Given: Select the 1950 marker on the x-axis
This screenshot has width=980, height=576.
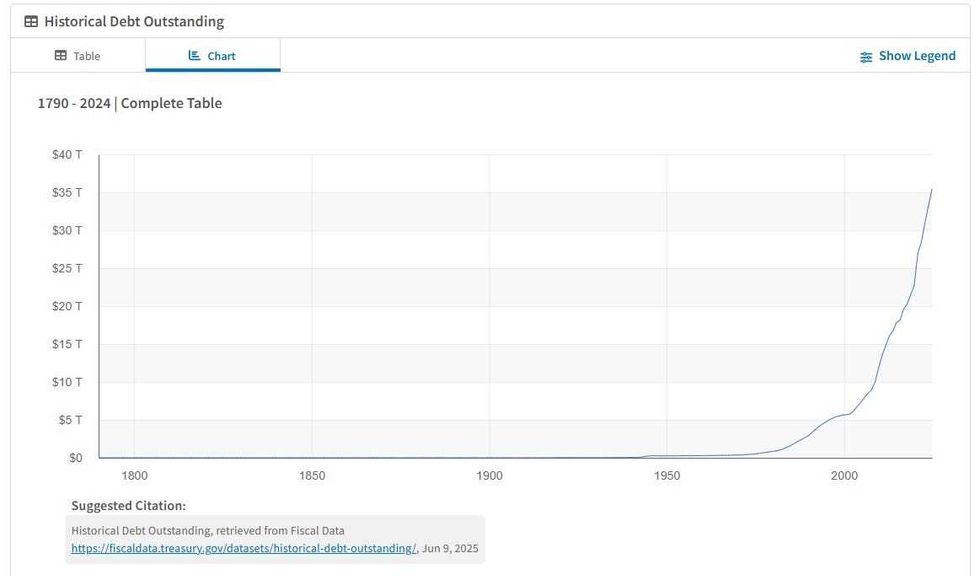Looking at the screenshot, I should 667,476.
